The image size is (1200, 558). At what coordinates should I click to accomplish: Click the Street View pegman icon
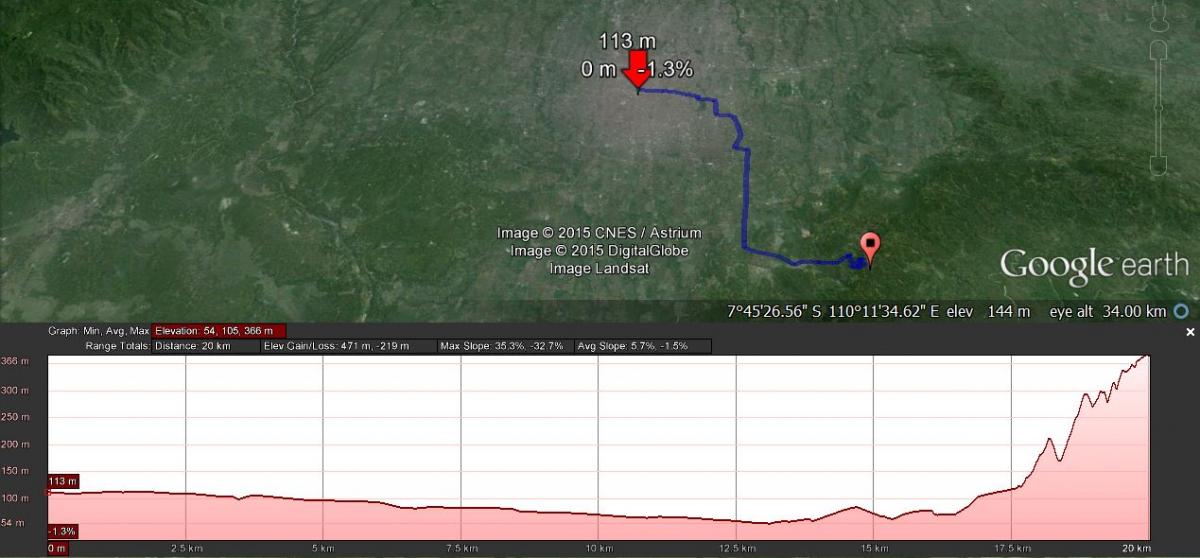coord(1160,16)
